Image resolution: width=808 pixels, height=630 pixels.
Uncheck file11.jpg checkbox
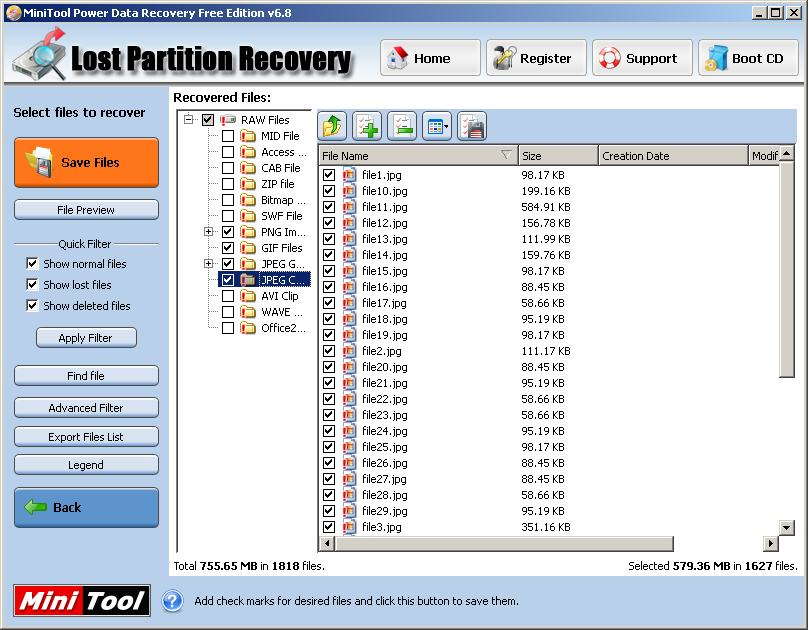329,207
